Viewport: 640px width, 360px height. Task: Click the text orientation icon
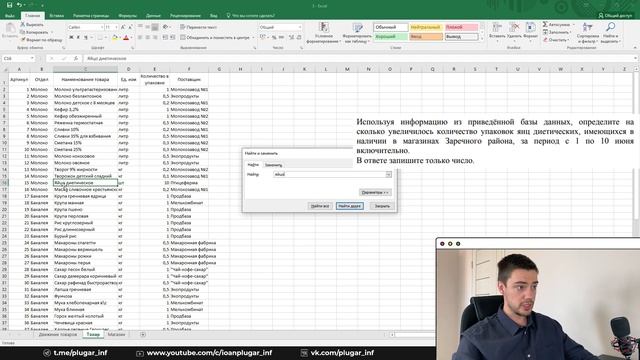click(166, 27)
